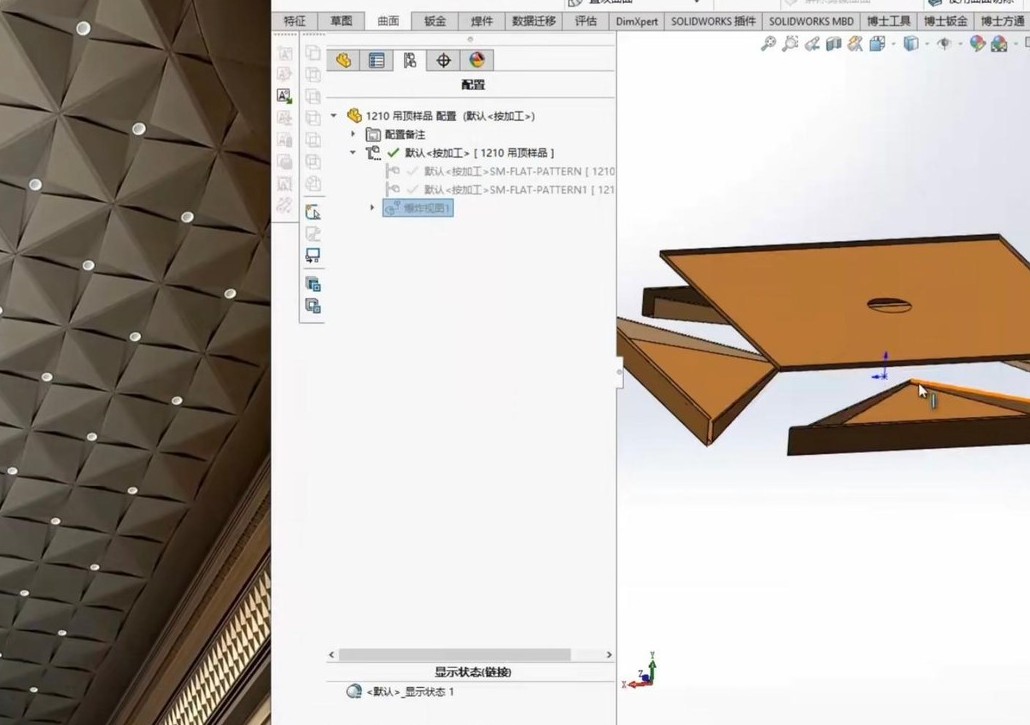Viewport: 1030px width, 725px height.
Task: Open the 评估 ribbon tab
Action: [586, 21]
